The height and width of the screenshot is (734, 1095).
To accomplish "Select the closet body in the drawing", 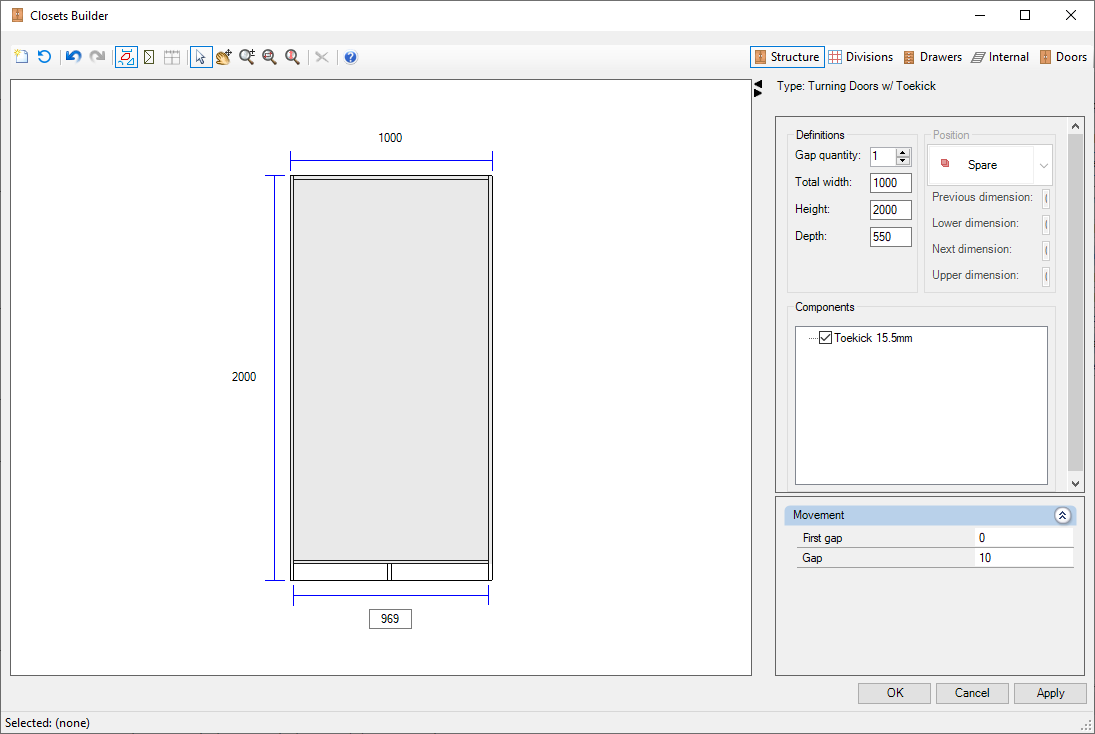I will click(391, 369).
